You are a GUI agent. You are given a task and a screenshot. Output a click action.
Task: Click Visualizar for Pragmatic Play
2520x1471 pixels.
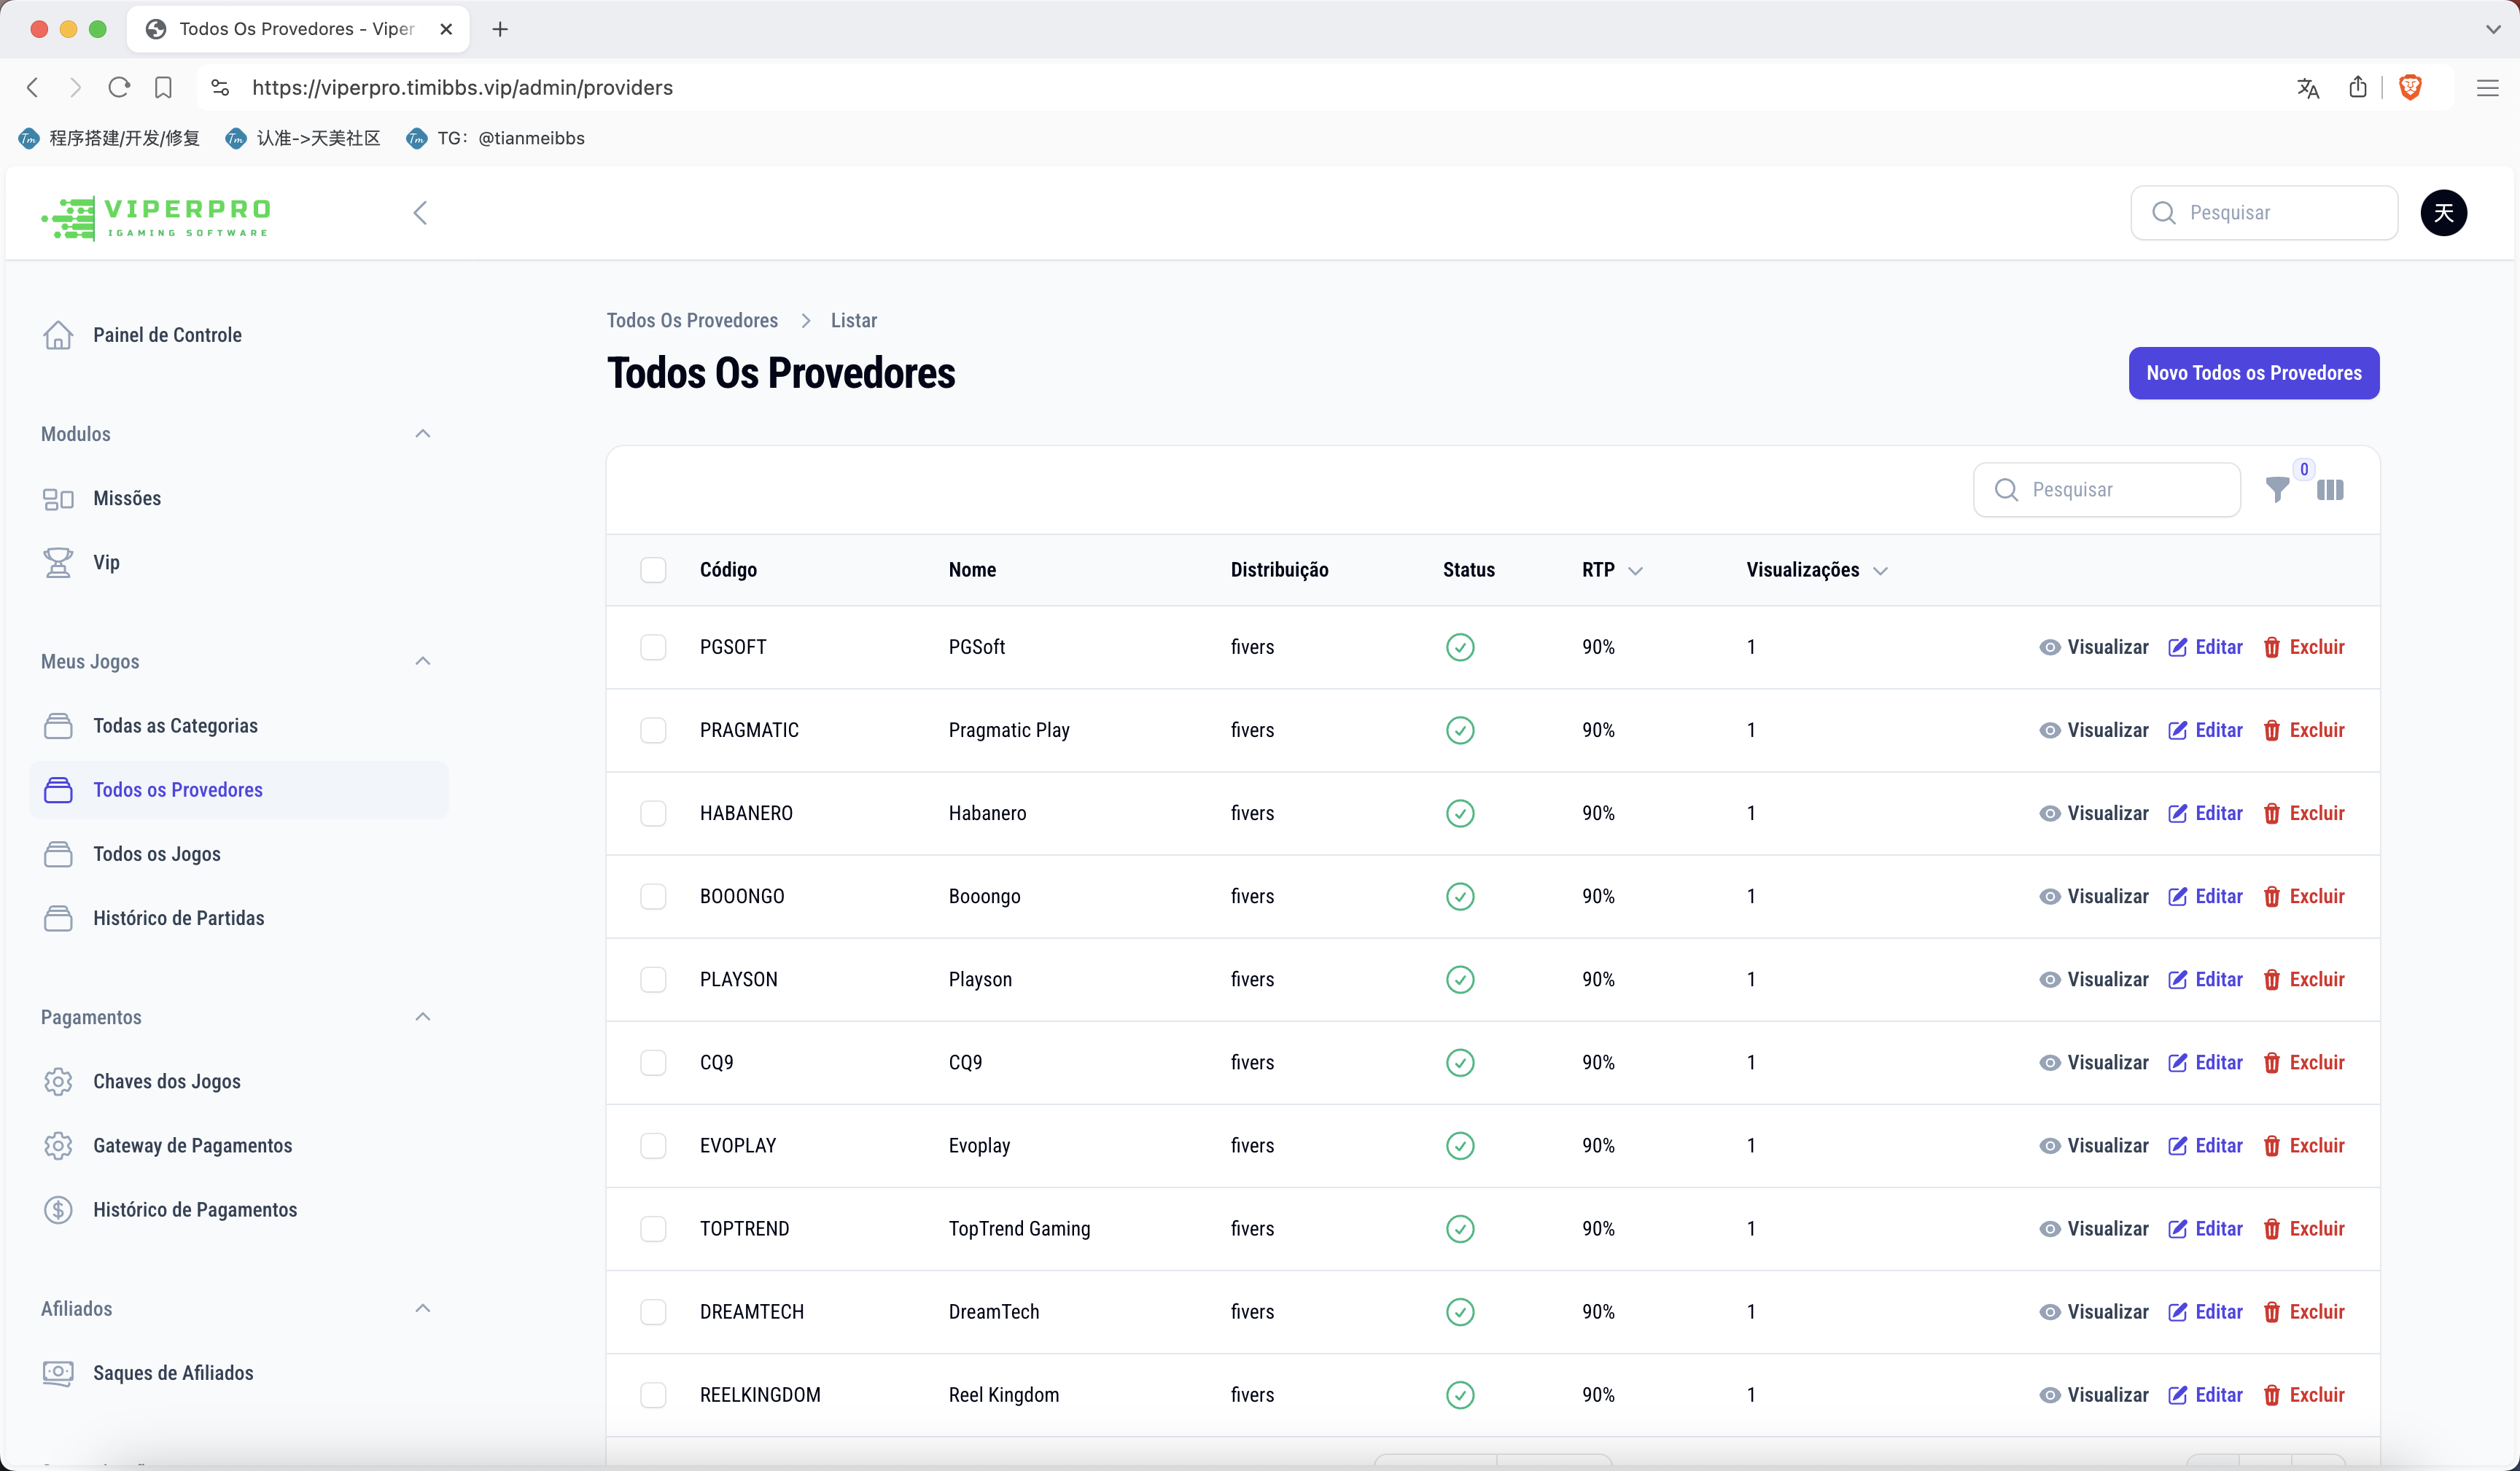coord(2094,730)
